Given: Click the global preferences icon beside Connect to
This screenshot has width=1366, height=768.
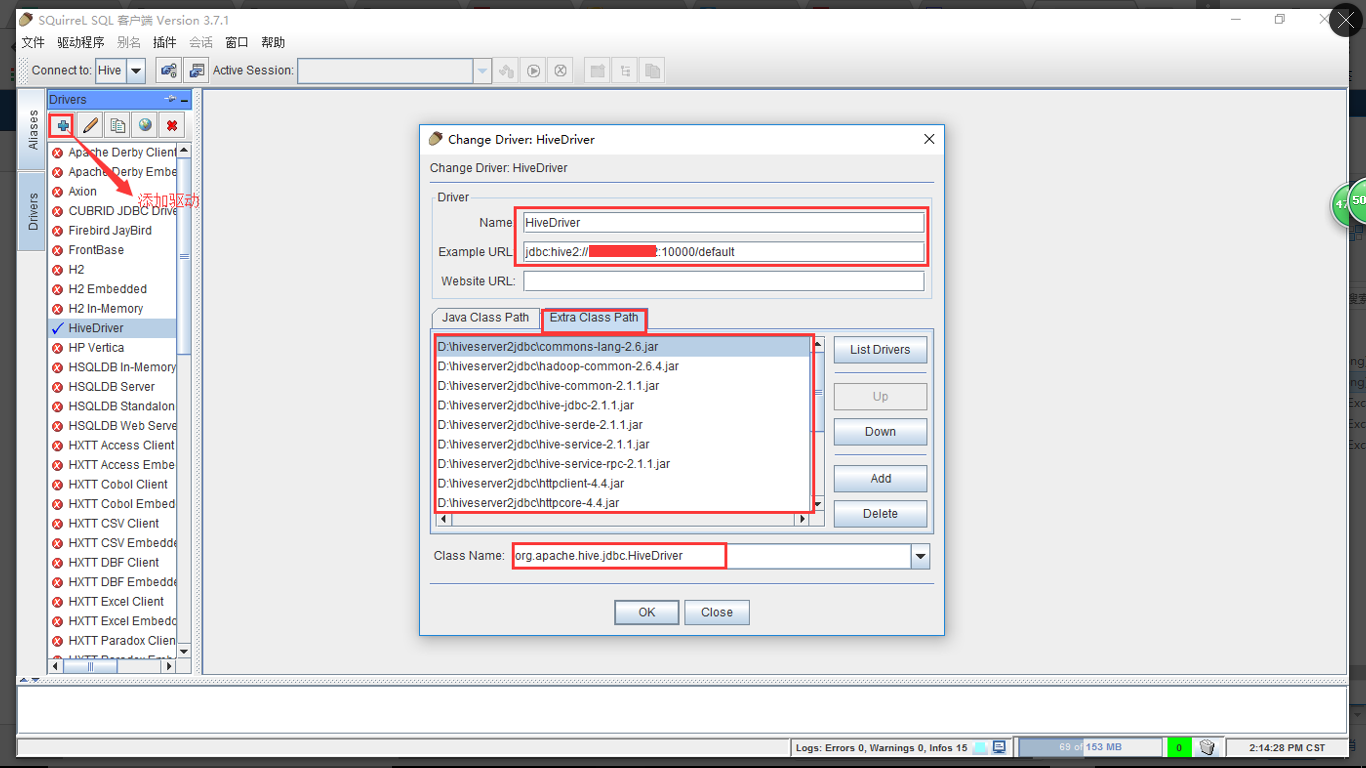Looking at the screenshot, I should coord(168,70).
